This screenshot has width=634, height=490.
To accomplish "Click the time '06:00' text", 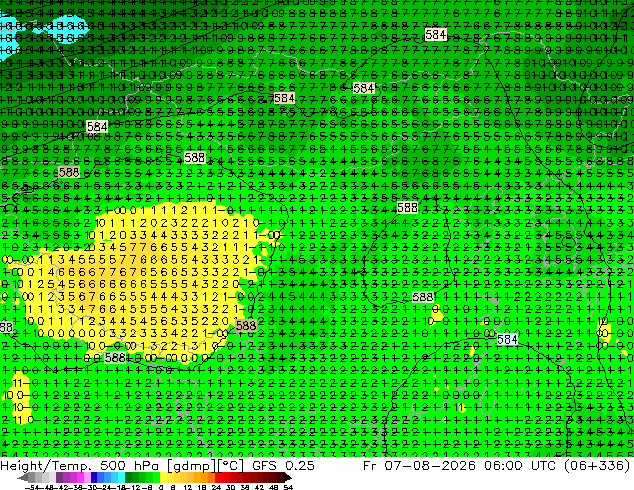I will click(505, 466).
